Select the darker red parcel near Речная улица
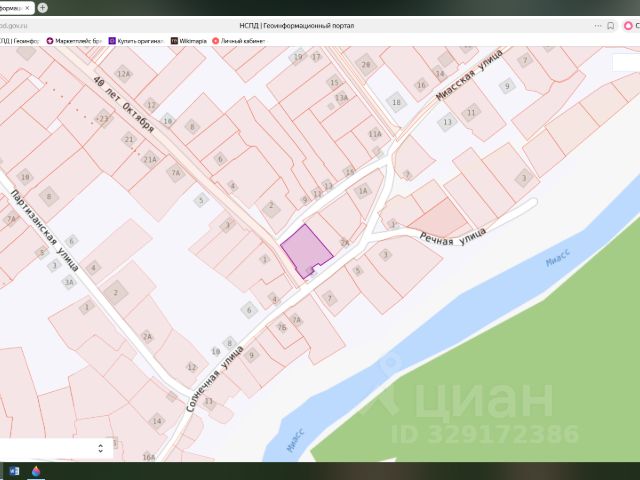This screenshot has height=480, width=640. click(438, 219)
